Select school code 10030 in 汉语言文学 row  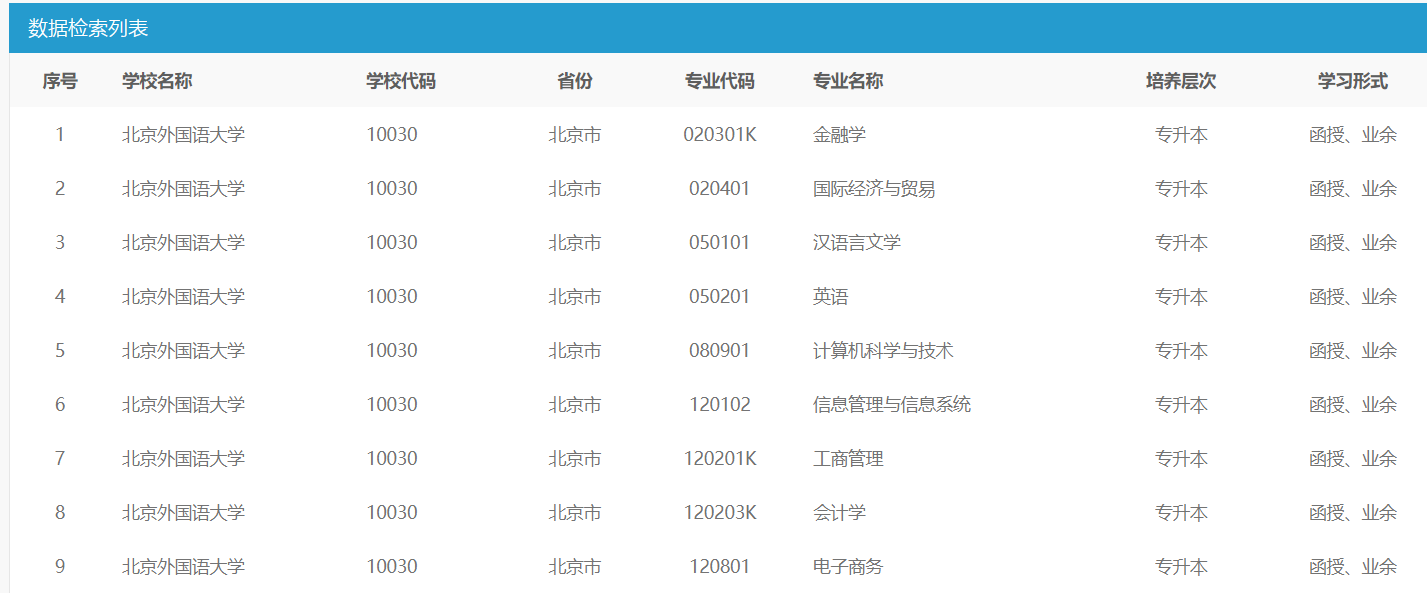point(392,243)
